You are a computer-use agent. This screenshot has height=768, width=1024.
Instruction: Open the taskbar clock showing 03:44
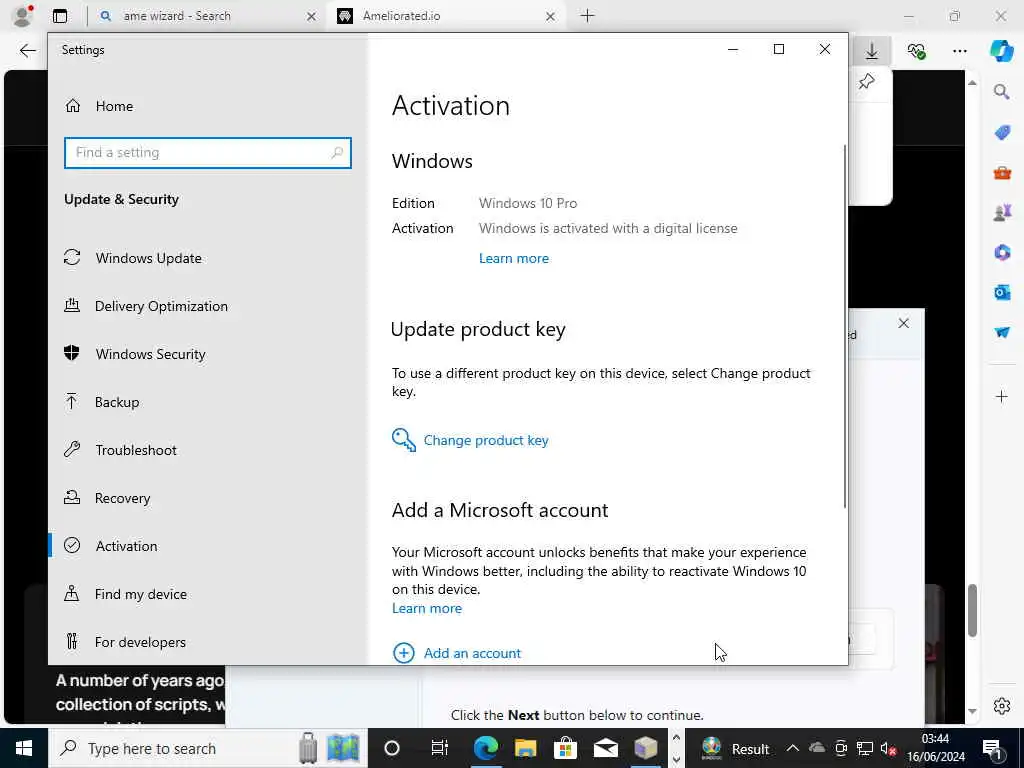pos(935,748)
